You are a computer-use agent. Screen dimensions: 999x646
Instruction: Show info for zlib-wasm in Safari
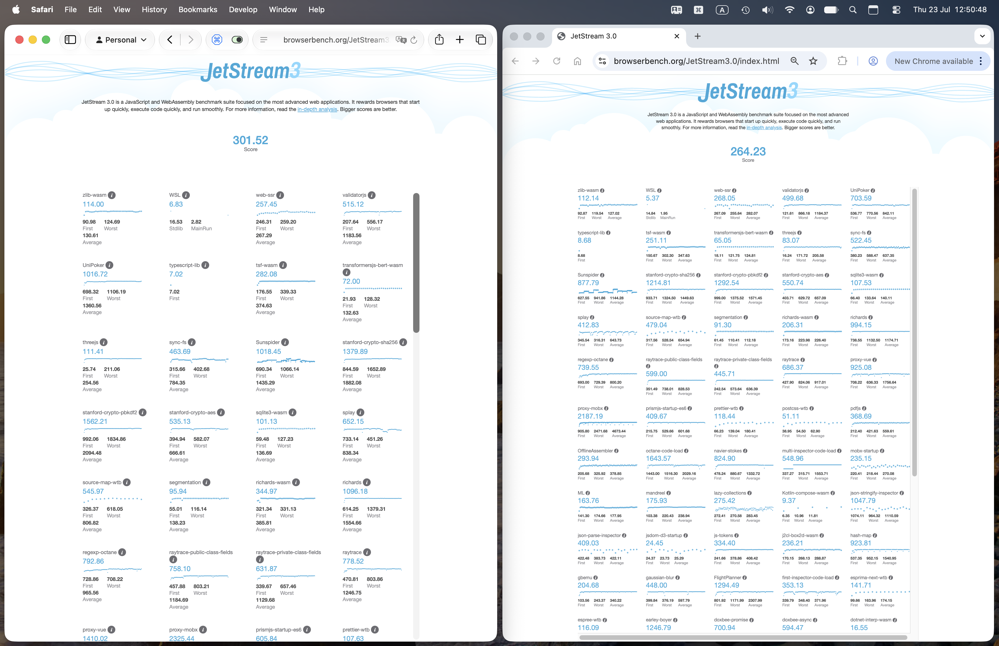pyautogui.click(x=111, y=196)
